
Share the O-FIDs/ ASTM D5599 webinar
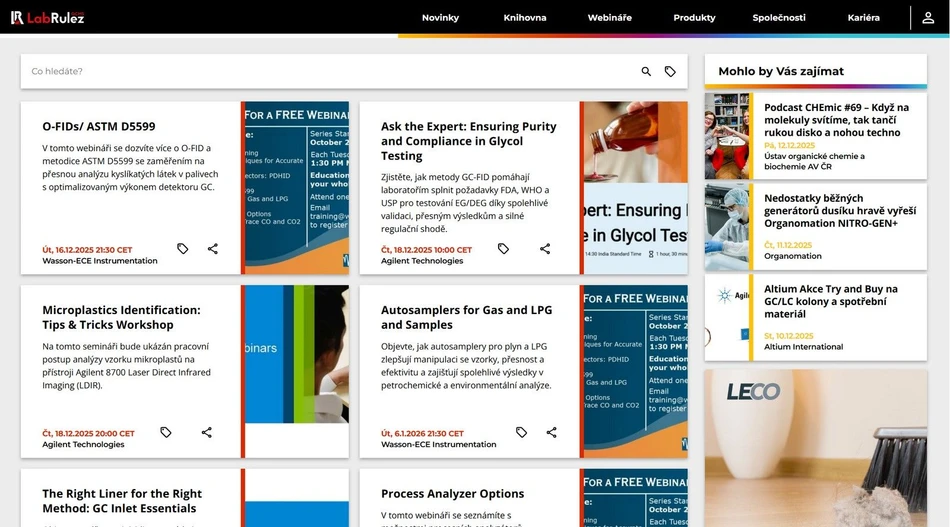pyautogui.click(x=213, y=249)
